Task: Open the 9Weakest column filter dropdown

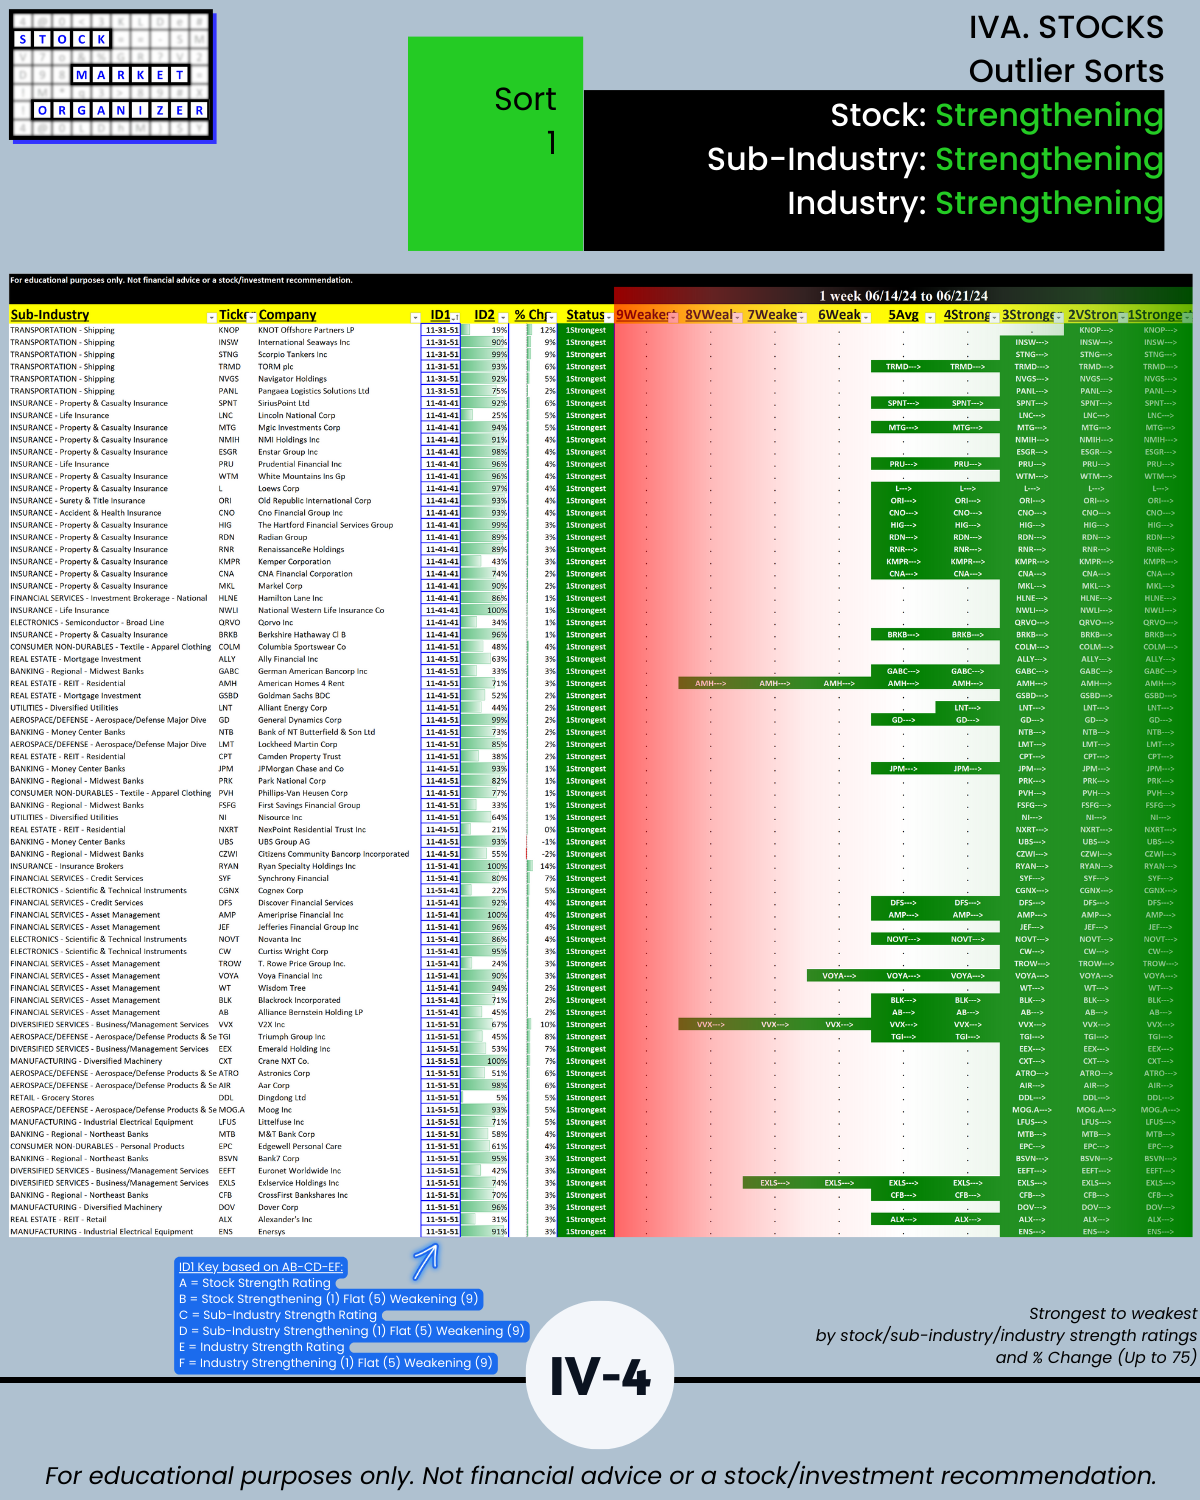Action: [x=673, y=317]
